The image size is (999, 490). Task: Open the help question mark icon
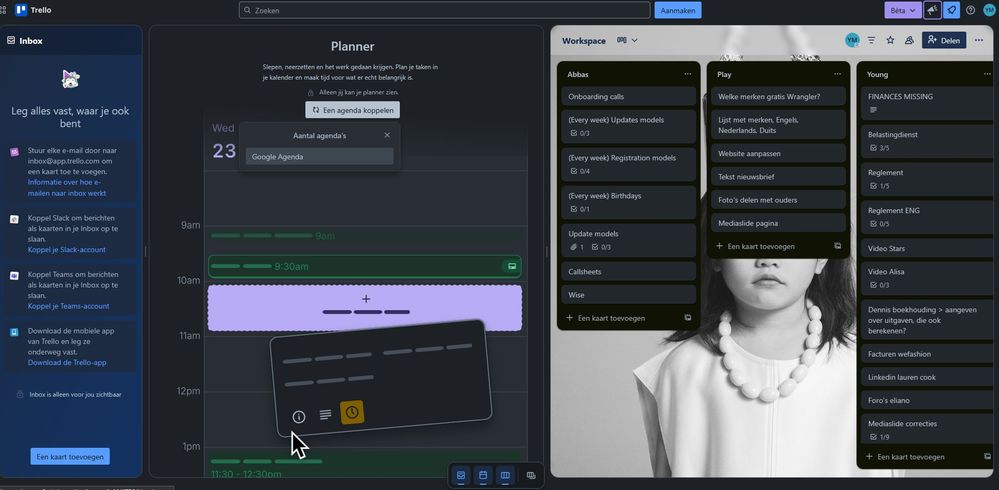coord(970,10)
